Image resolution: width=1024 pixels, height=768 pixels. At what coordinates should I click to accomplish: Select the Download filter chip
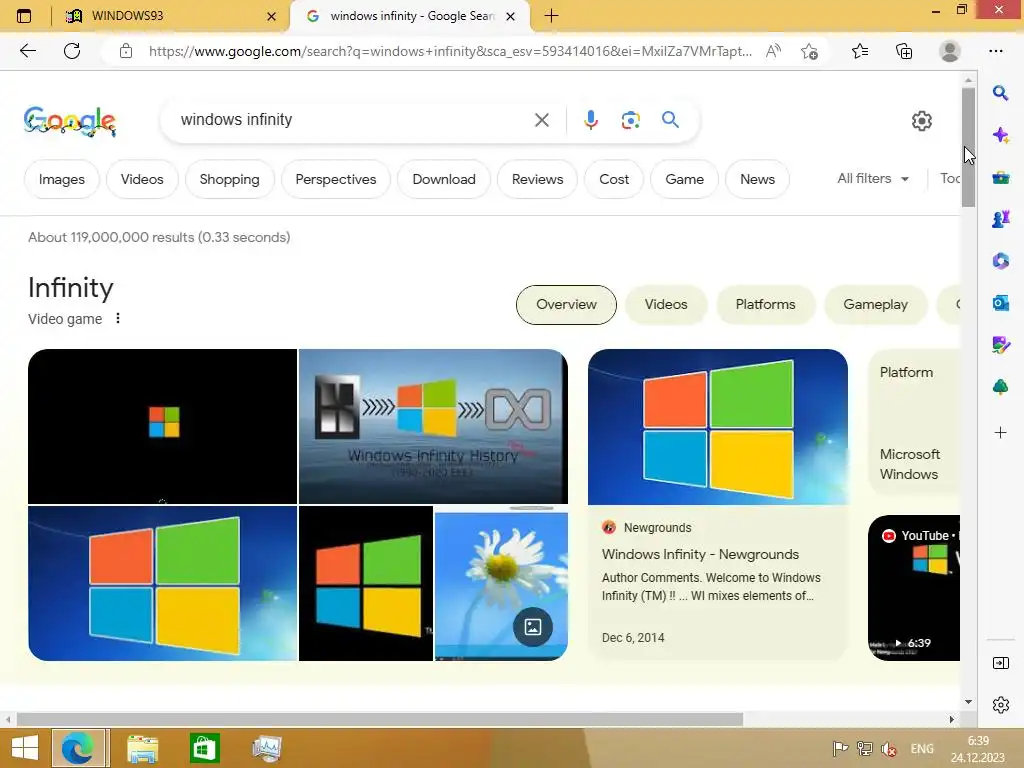[443, 179]
